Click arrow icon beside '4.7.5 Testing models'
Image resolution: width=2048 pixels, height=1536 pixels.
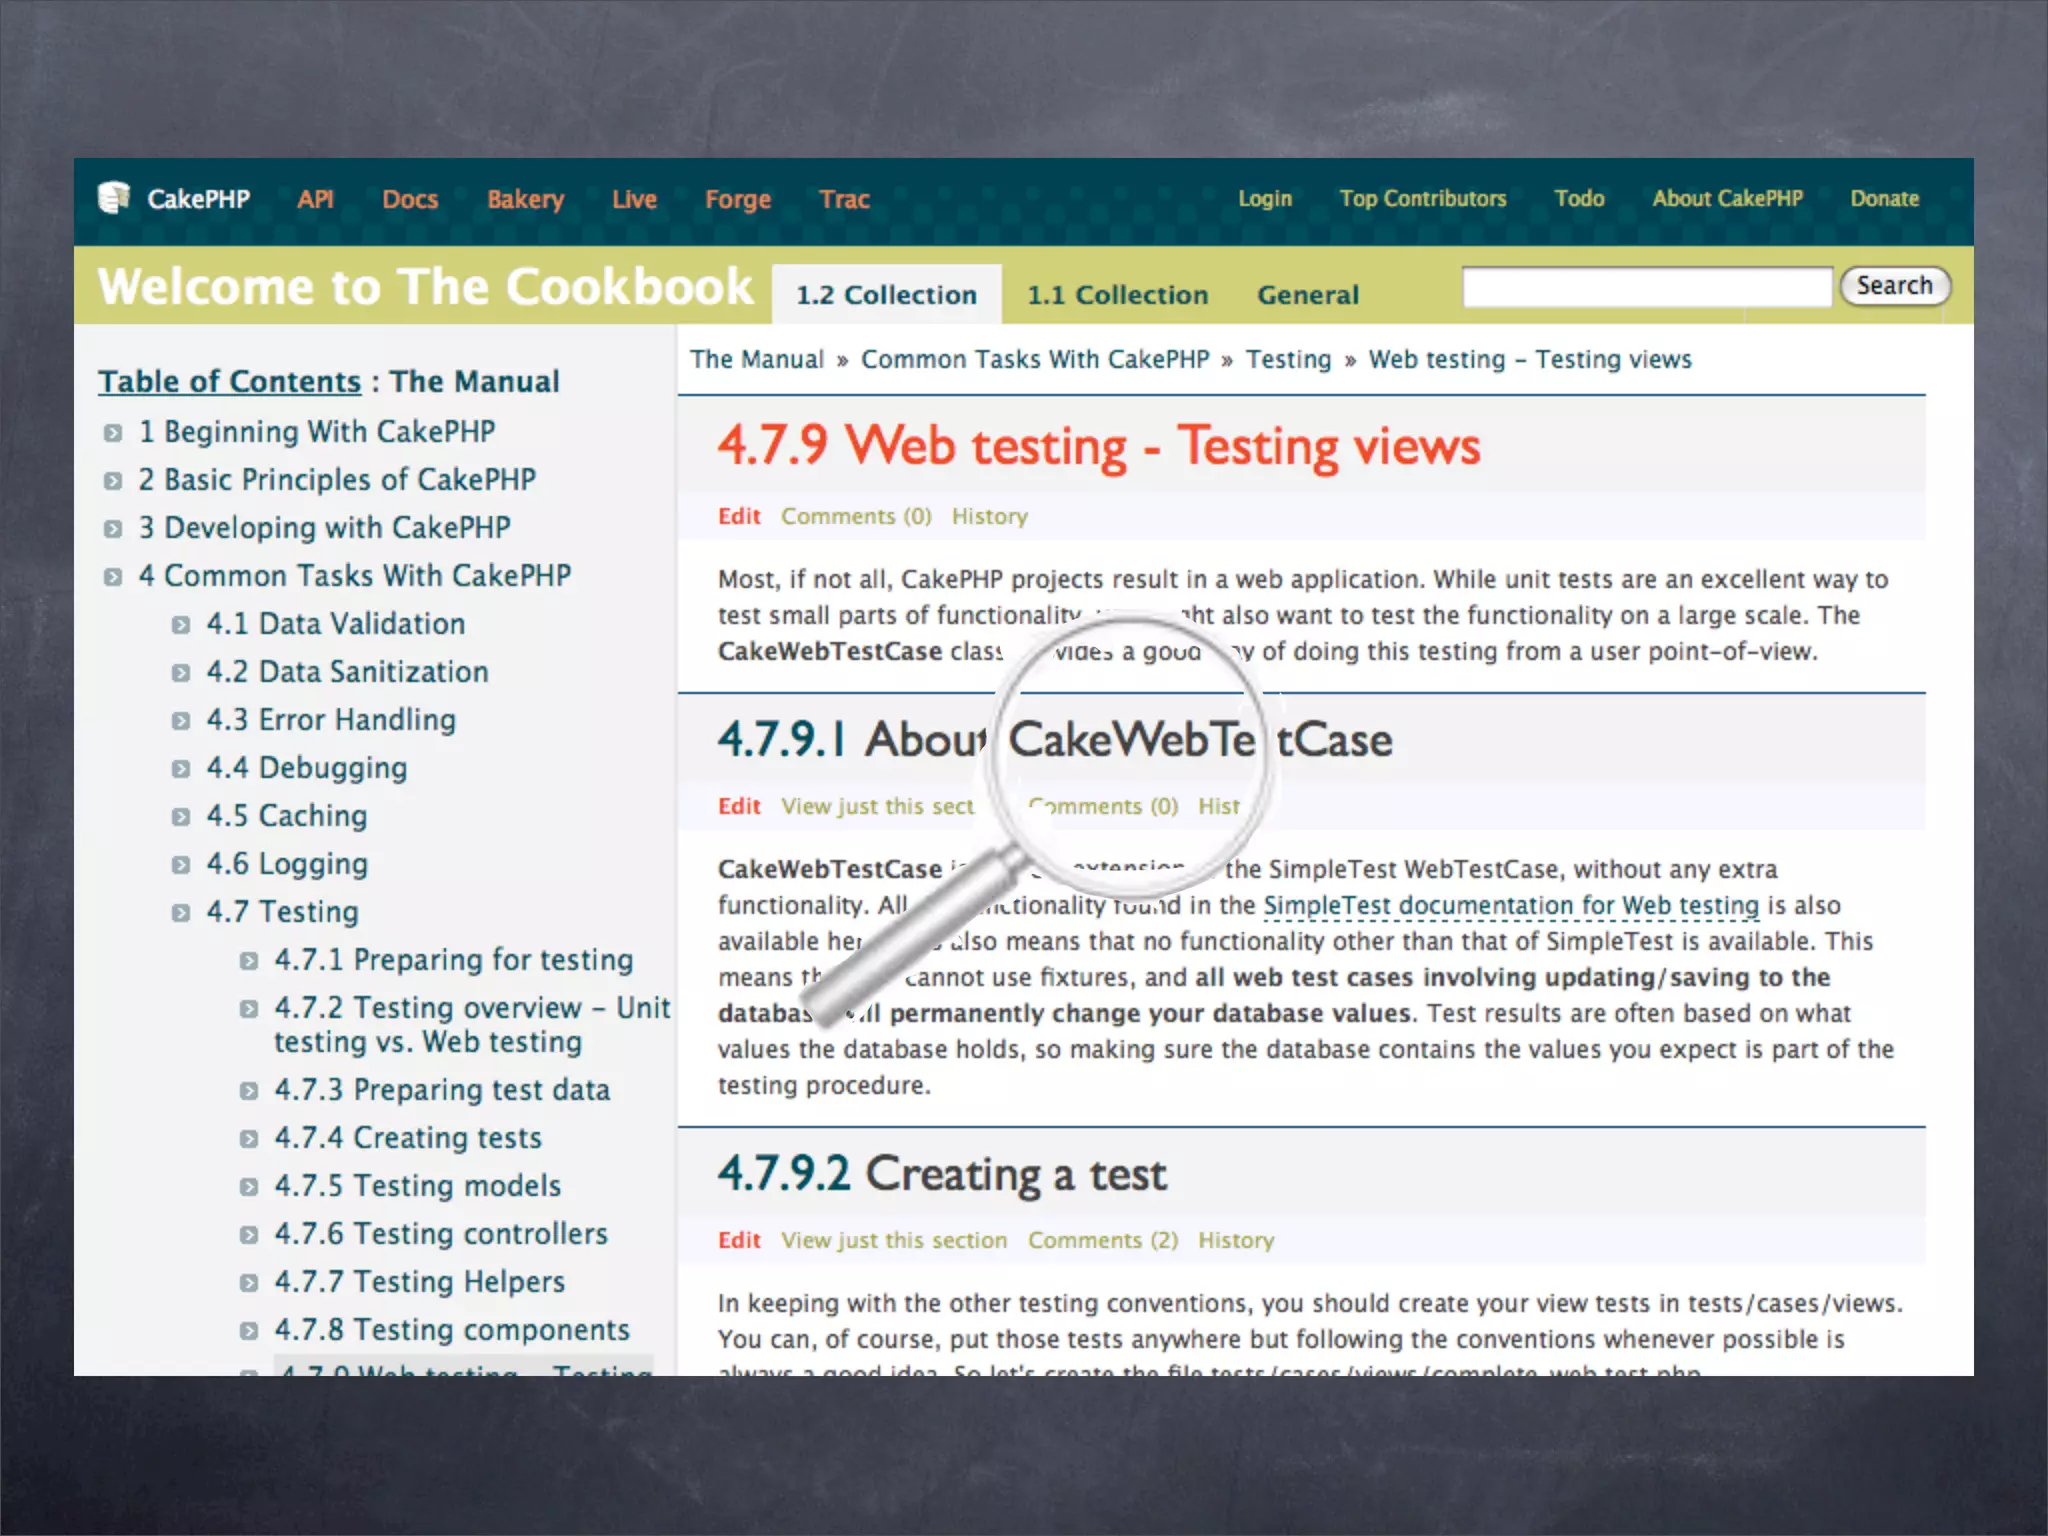[x=249, y=1187]
